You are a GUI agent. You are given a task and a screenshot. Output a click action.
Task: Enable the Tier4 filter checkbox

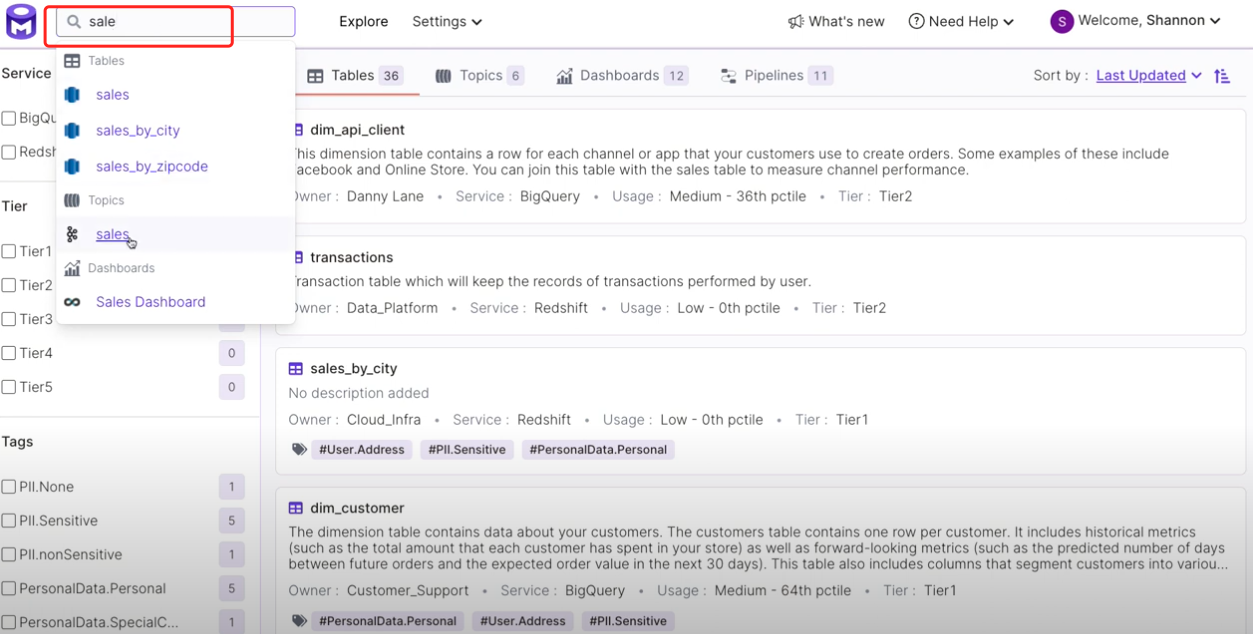click(9, 353)
